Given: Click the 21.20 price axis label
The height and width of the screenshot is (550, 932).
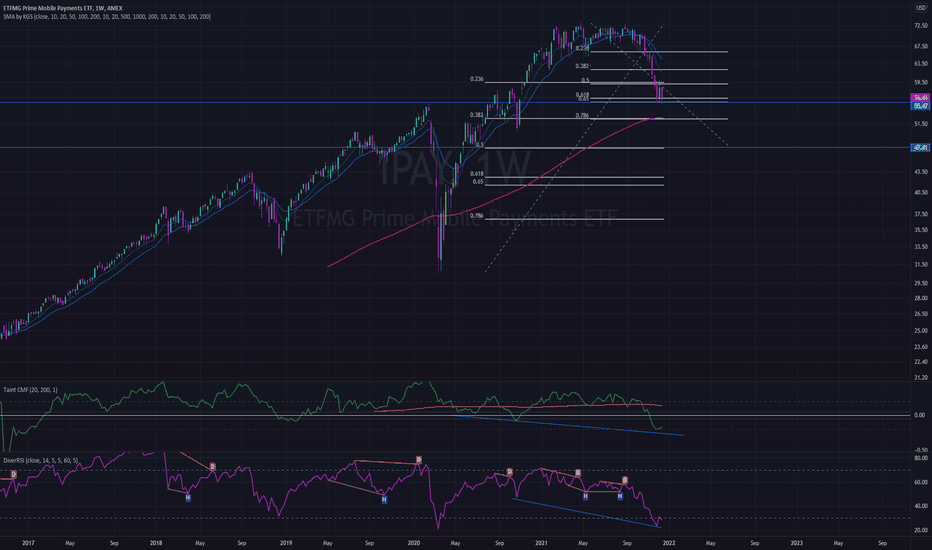Looking at the screenshot, I should 921,378.
